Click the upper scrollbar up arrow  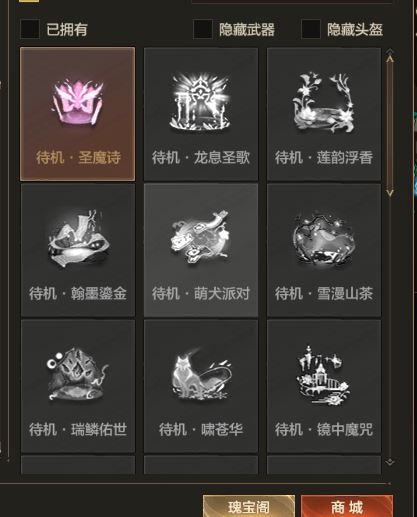(x=390, y=57)
